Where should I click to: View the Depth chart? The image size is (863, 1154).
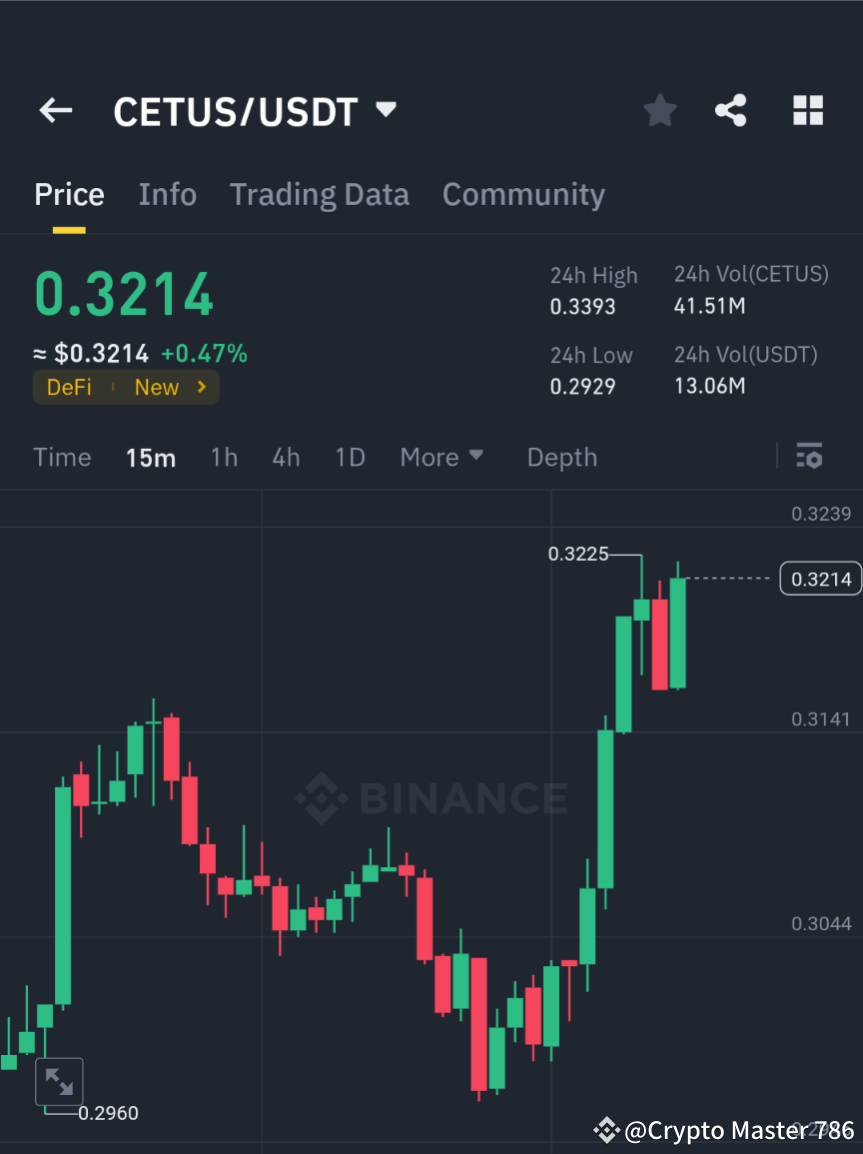point(561,457)
